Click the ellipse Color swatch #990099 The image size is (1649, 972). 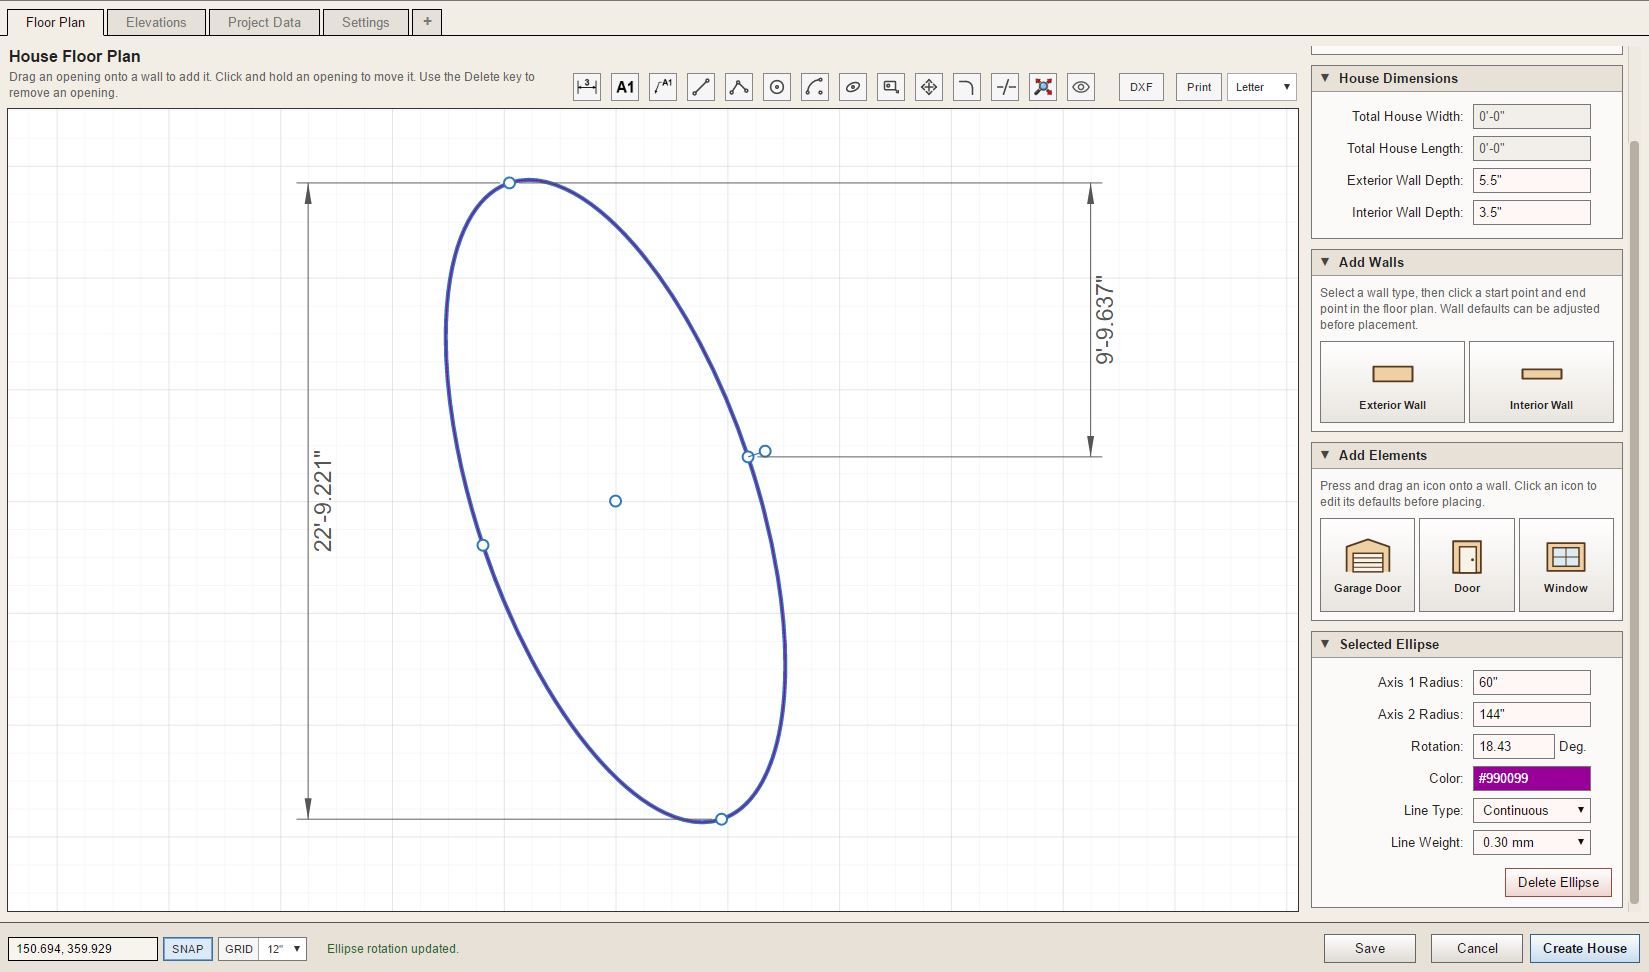[x=1531, y=778]
